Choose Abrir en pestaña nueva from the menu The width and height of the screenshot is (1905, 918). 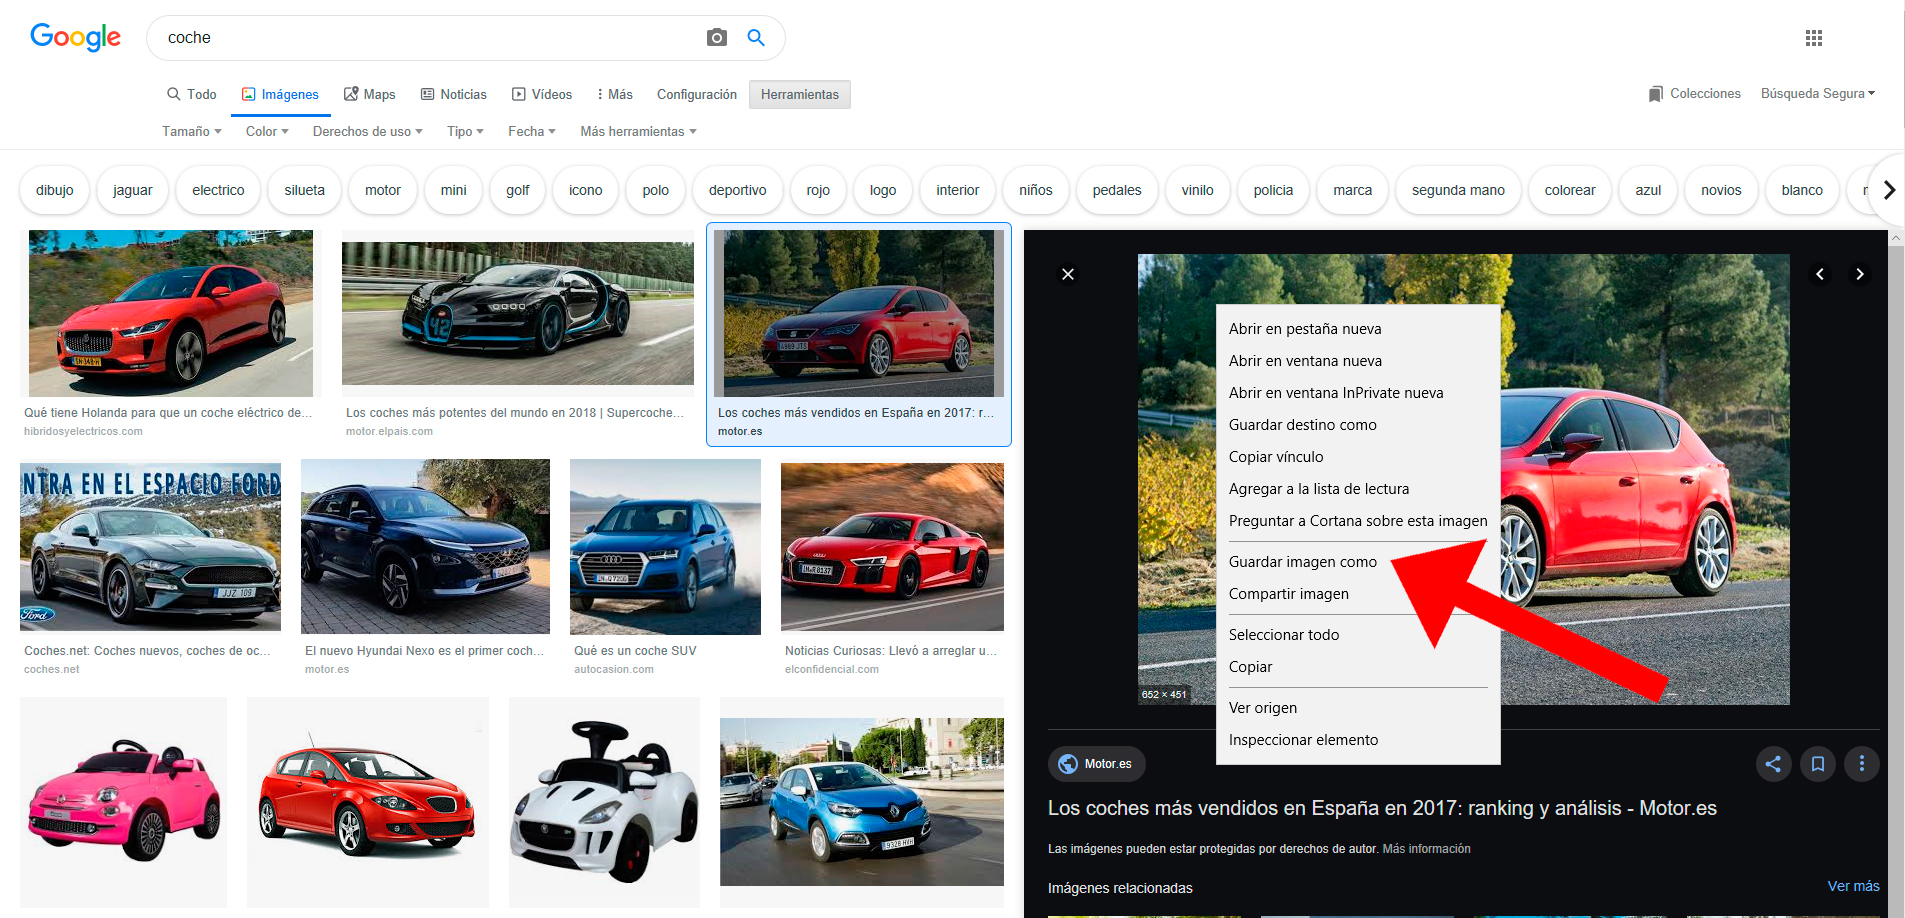pos(1305,328)
